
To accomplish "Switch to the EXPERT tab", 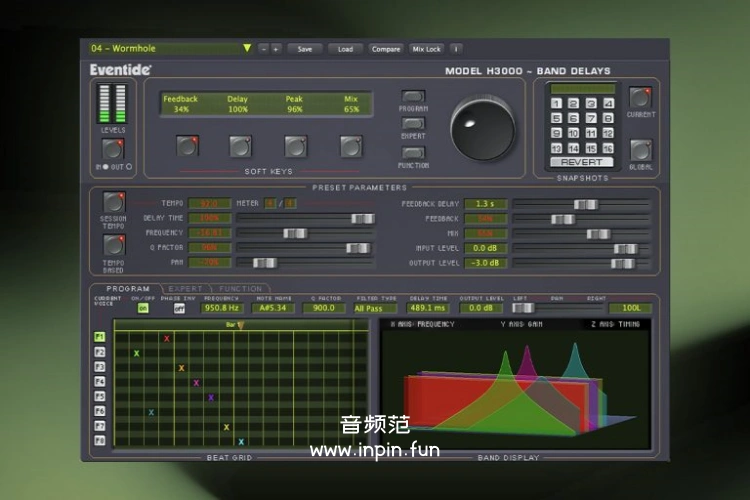I will tap(186, 289).
